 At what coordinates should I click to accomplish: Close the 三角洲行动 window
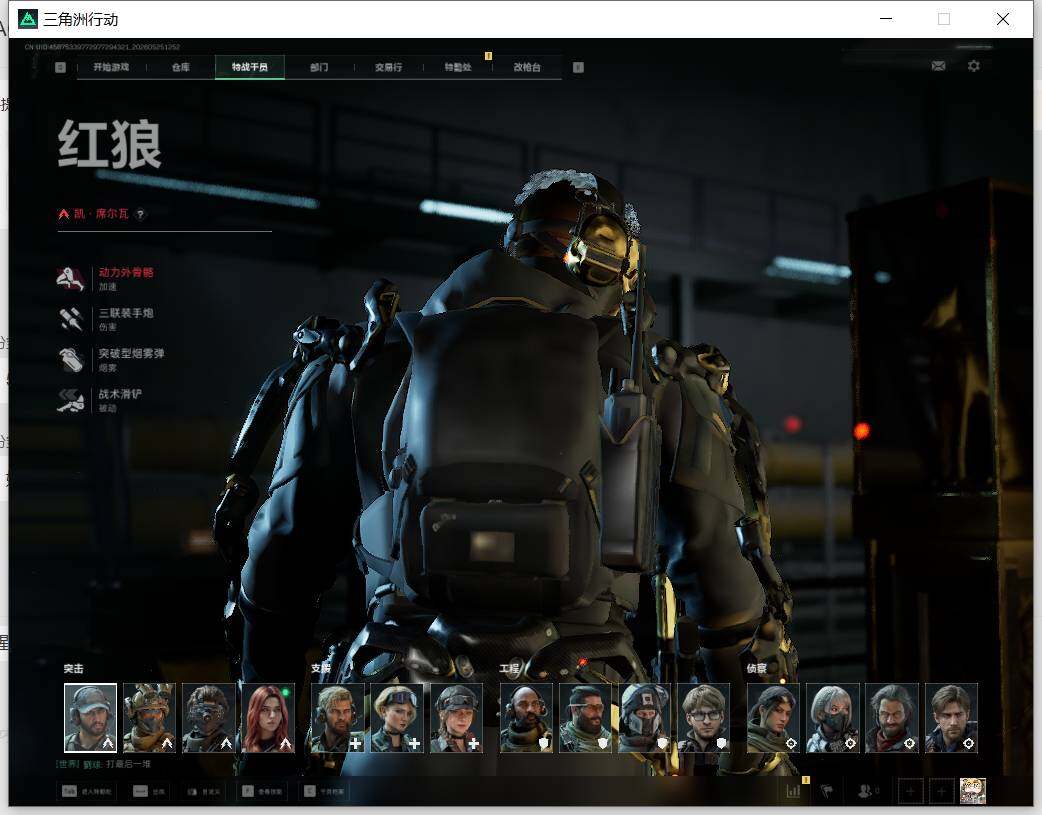click(1003, 19)
